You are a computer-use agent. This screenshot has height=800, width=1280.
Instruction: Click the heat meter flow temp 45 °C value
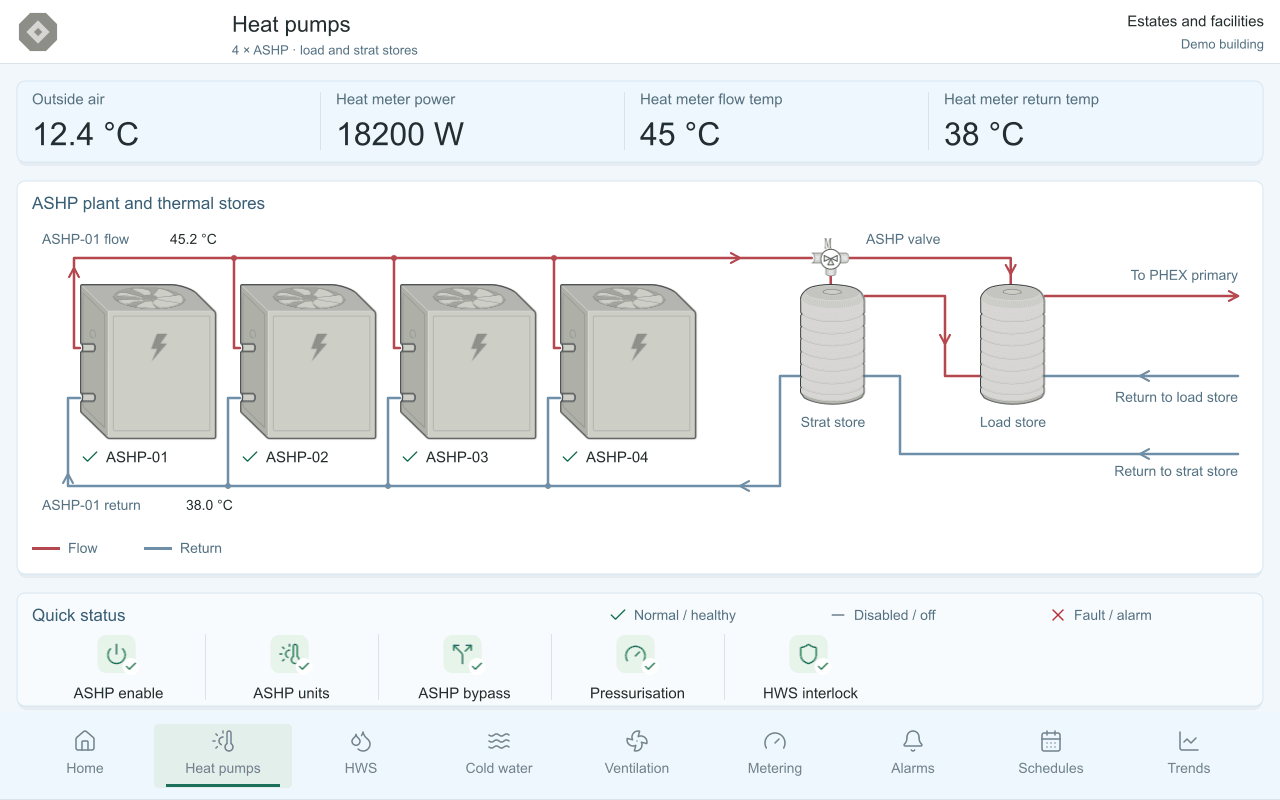[680, 134]
